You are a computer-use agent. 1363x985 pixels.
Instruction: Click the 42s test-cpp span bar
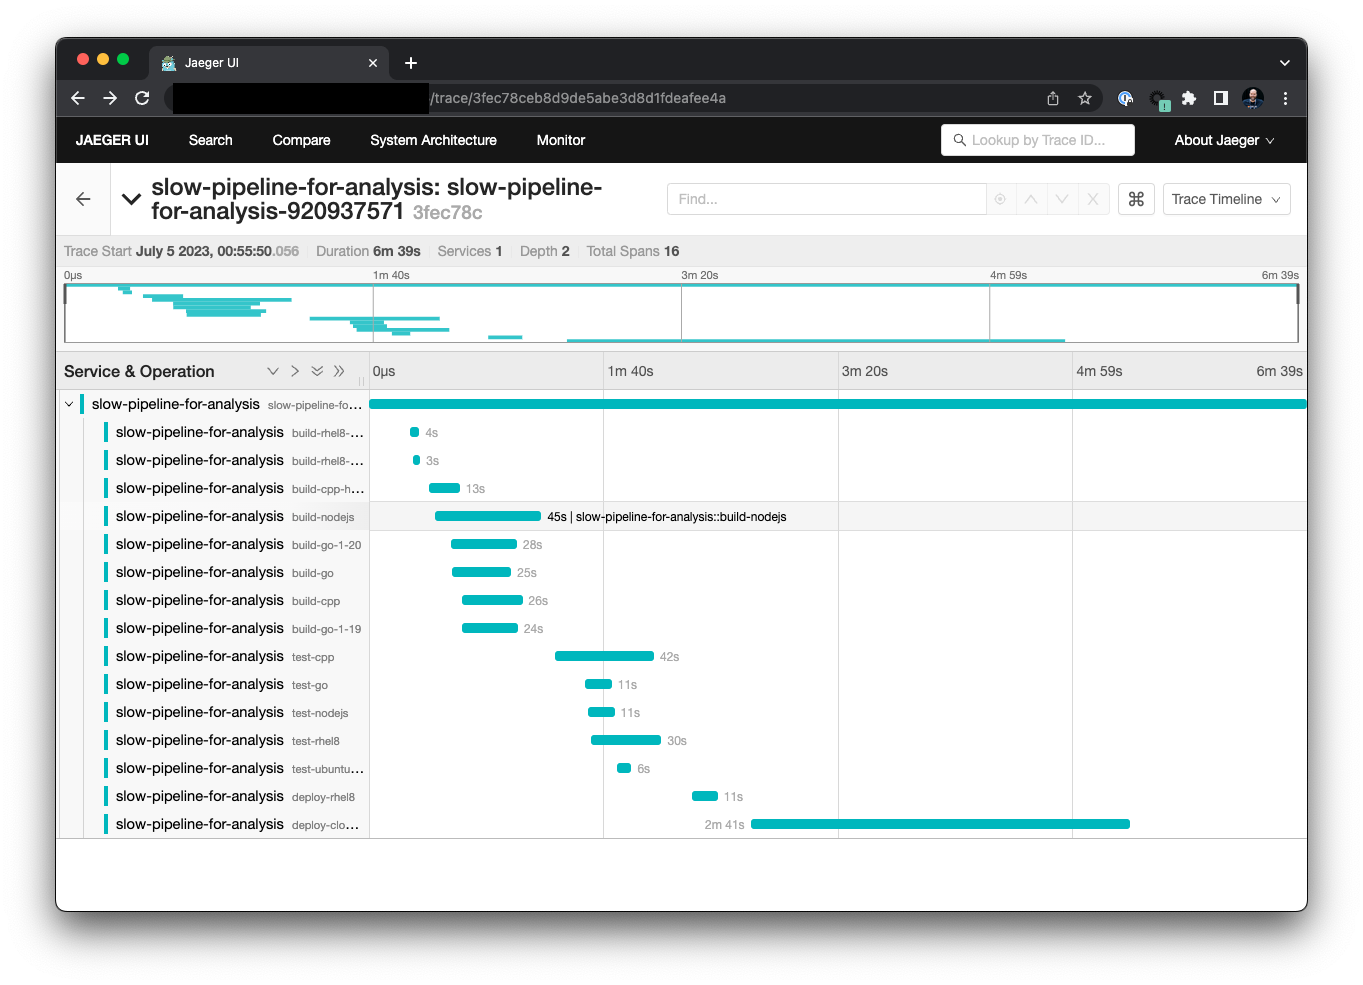click(x=604, y=656)
